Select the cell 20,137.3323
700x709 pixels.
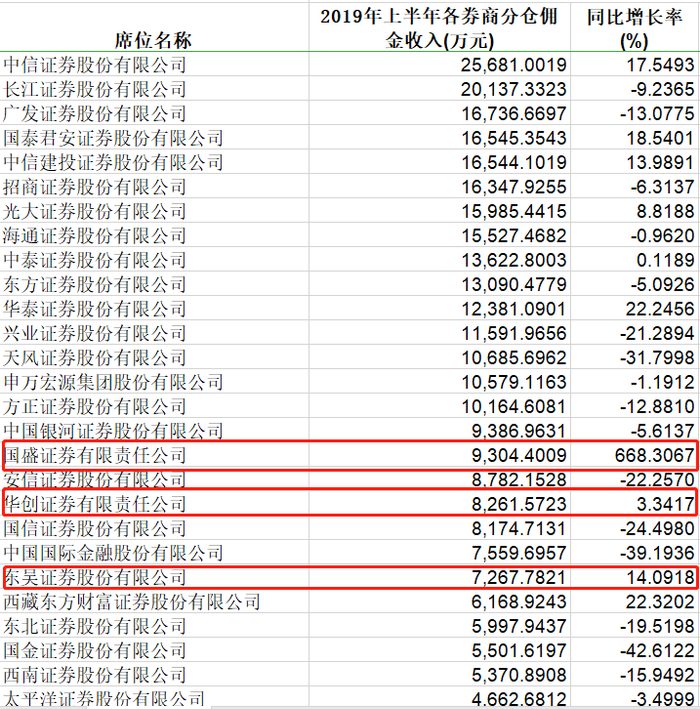(513, 90)
